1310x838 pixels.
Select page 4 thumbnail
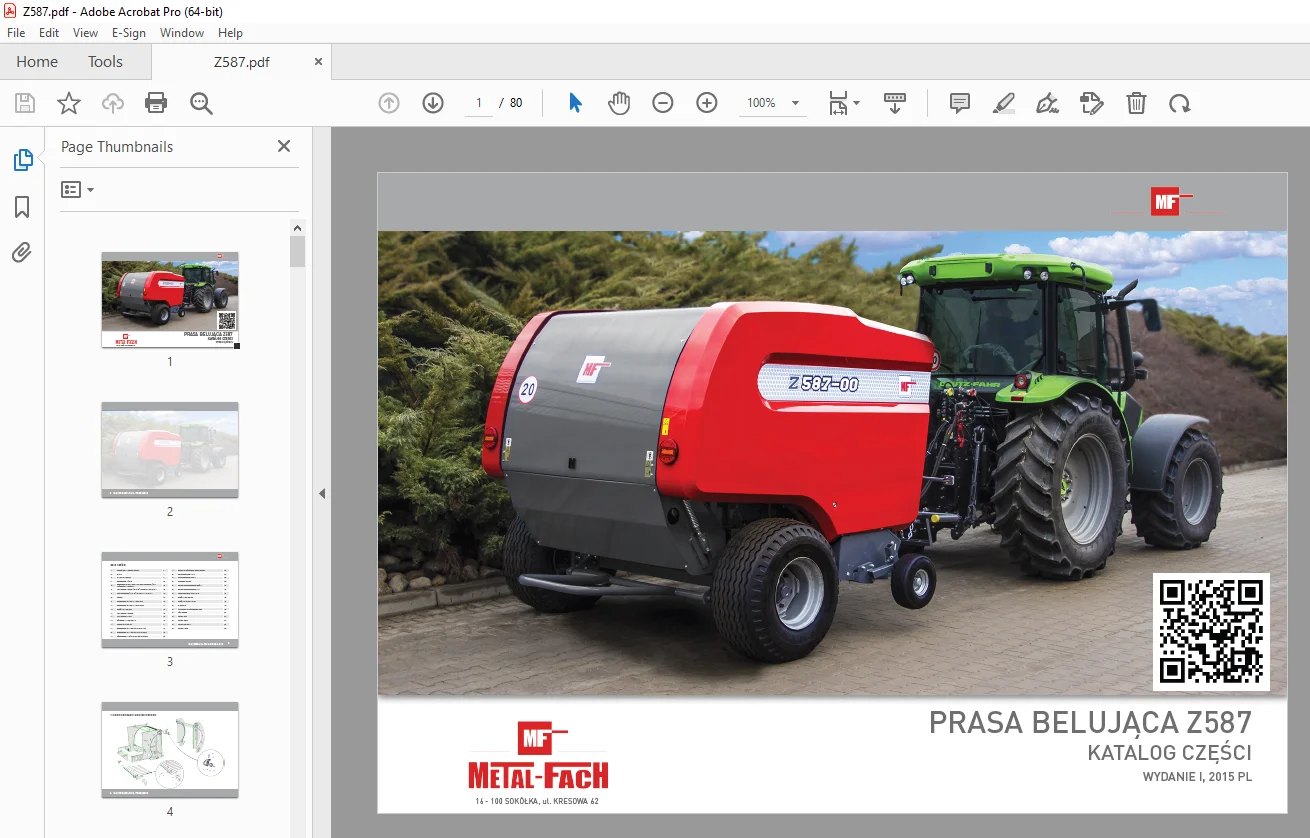[x=170, y=750]
